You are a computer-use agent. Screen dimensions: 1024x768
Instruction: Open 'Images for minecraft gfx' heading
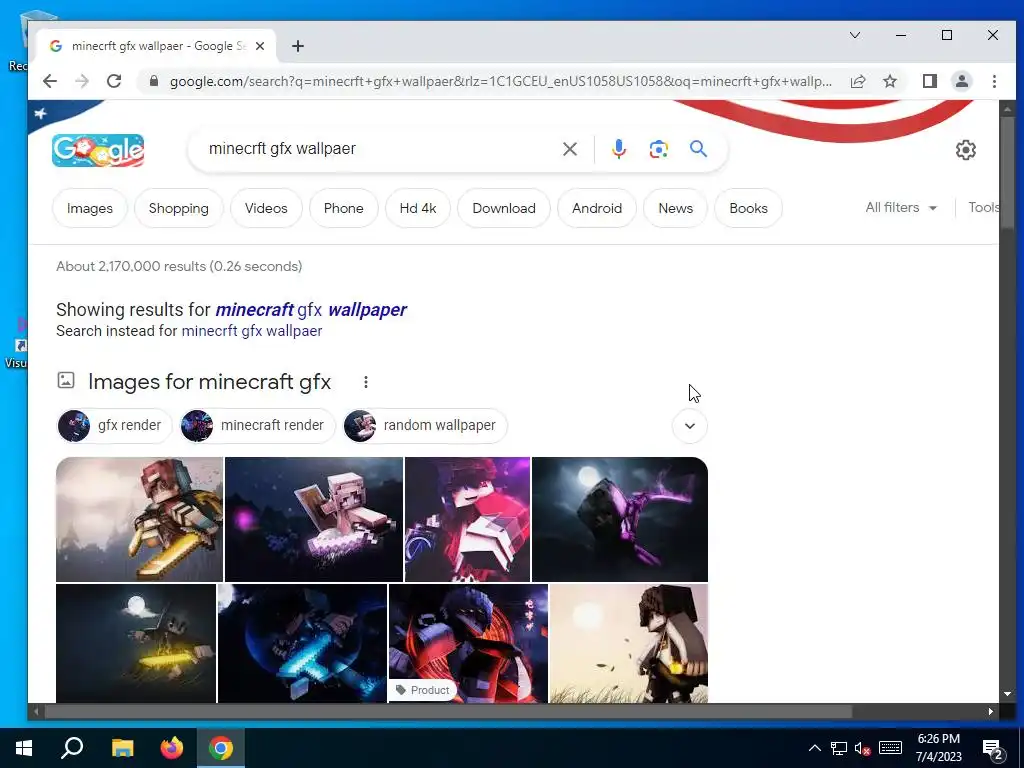210,381
